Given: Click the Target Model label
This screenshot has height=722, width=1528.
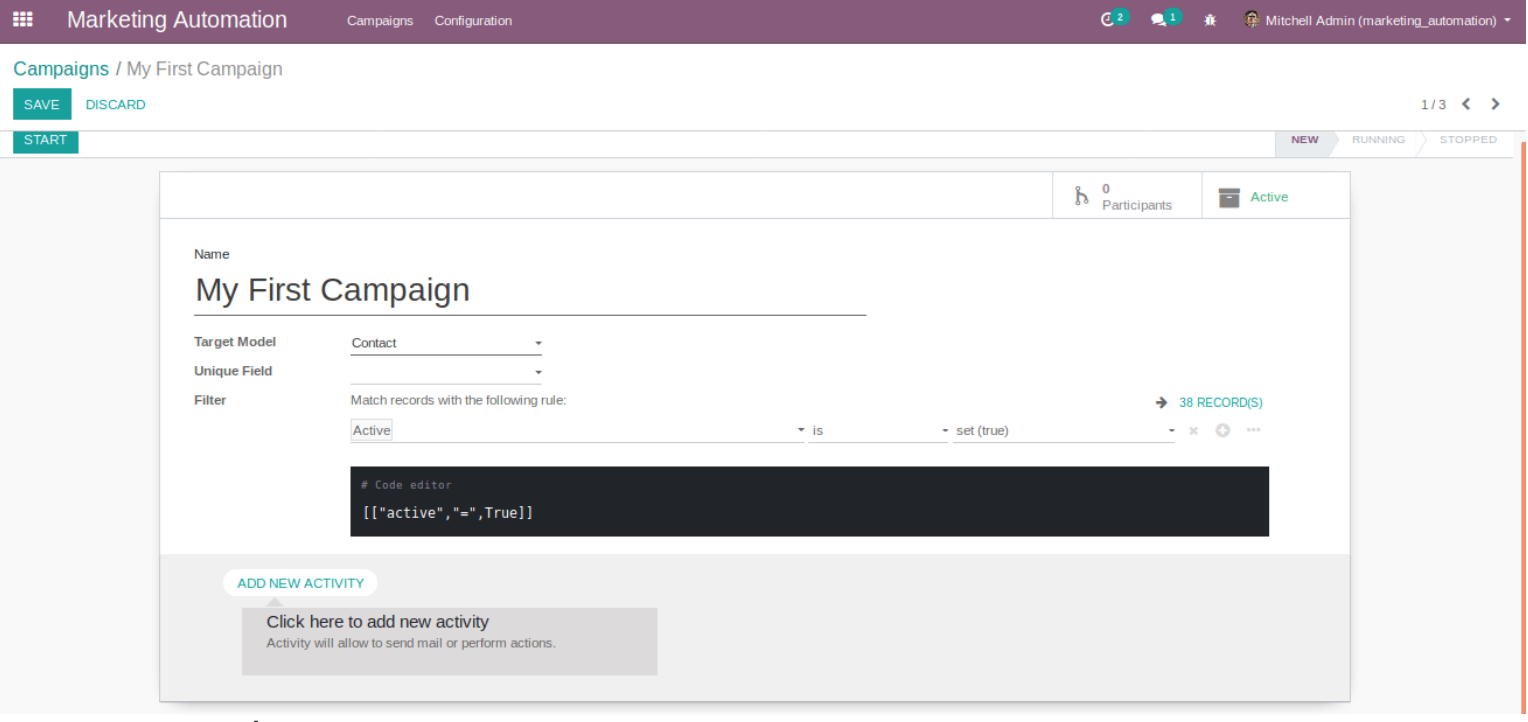Looking at the screenshot, I should pos(235,342).
